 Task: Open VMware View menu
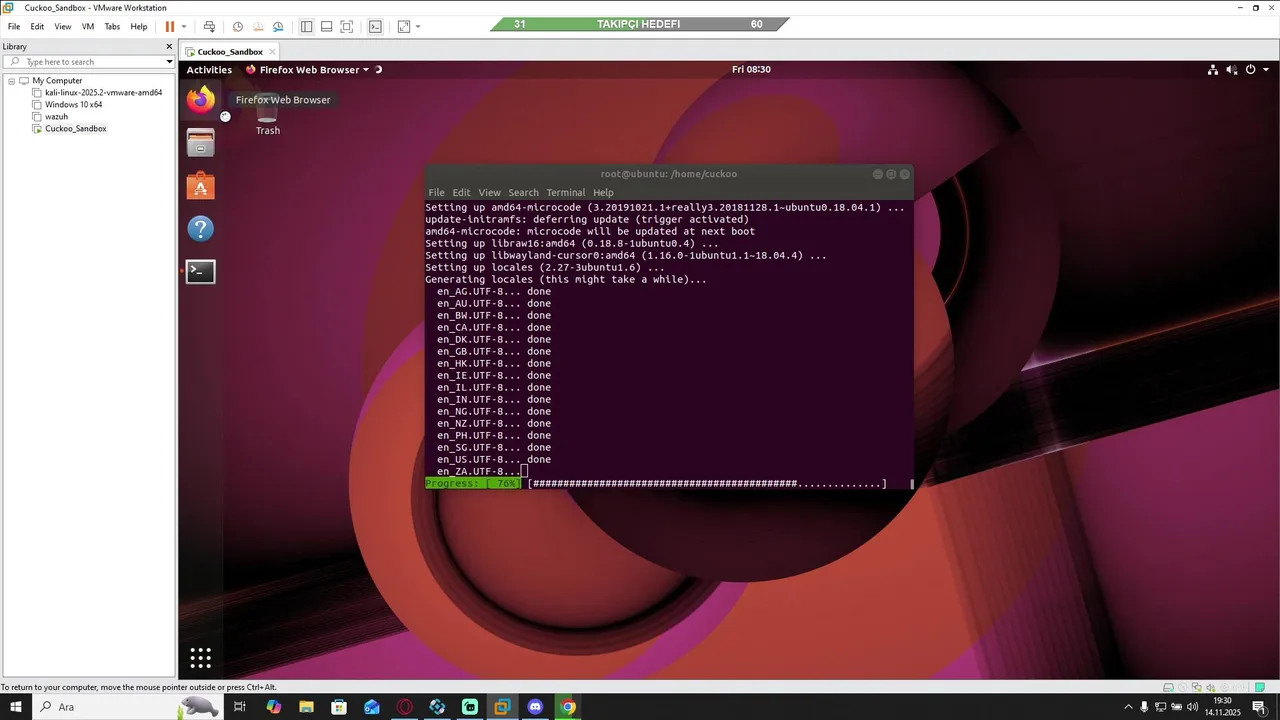(x=63, y=27)
